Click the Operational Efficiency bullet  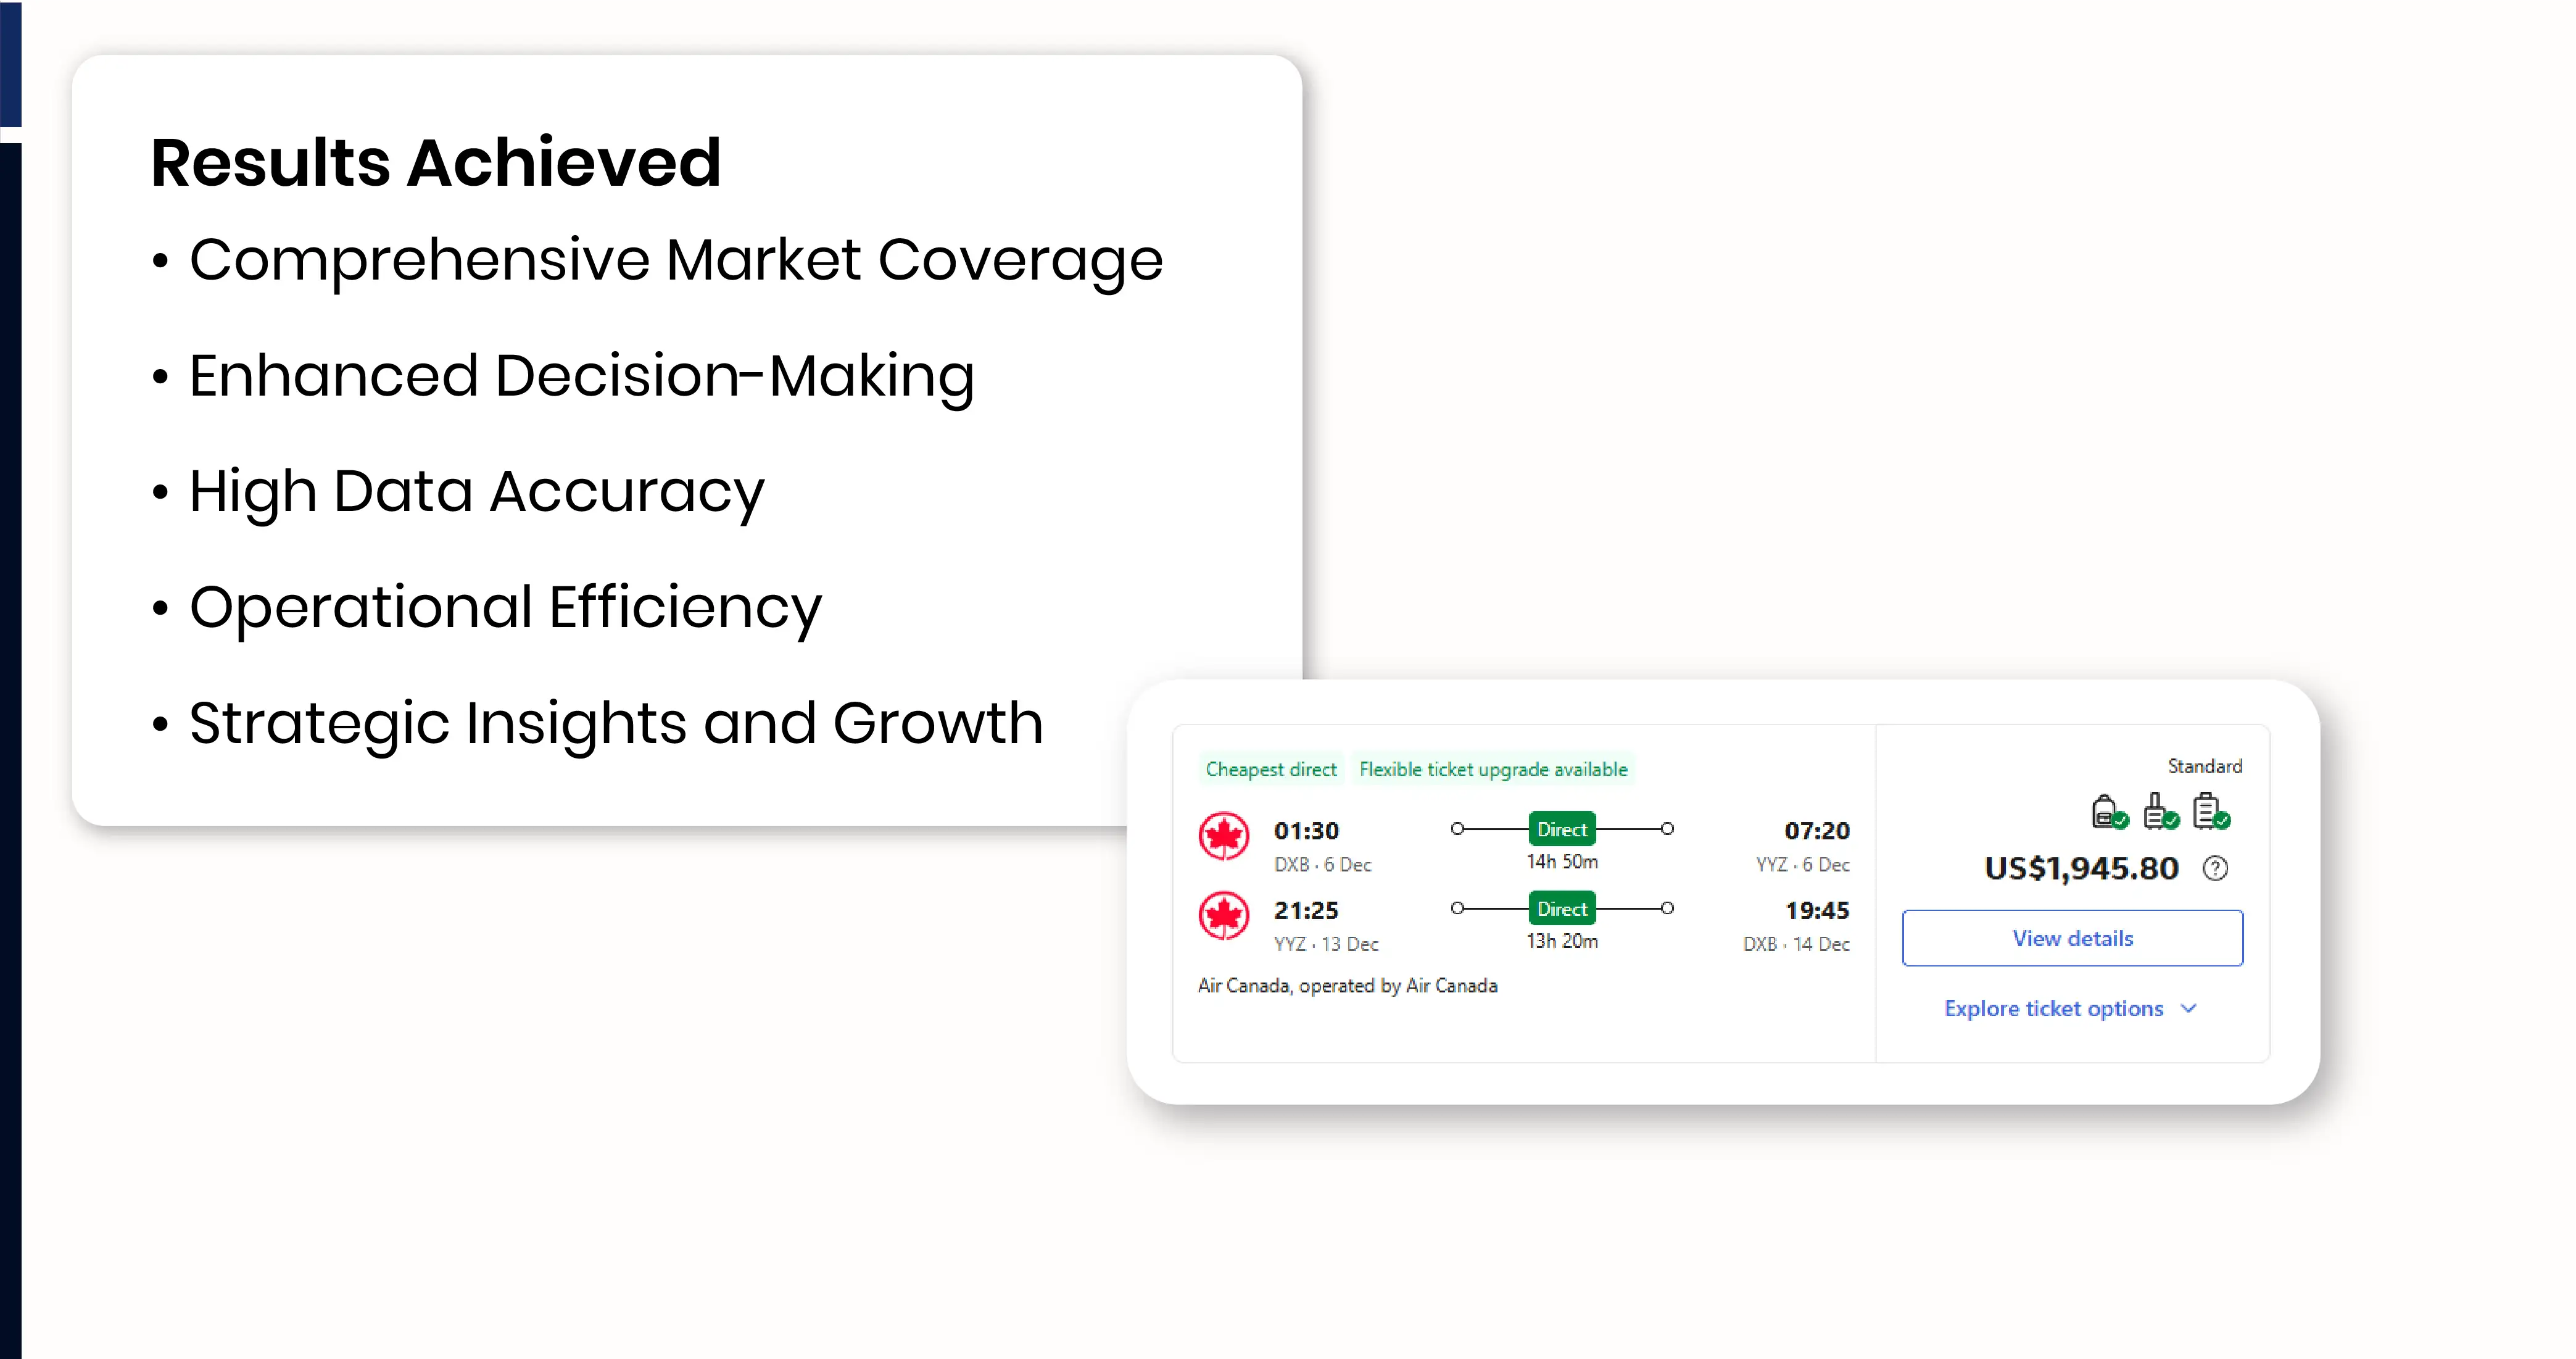pos(505,607)
